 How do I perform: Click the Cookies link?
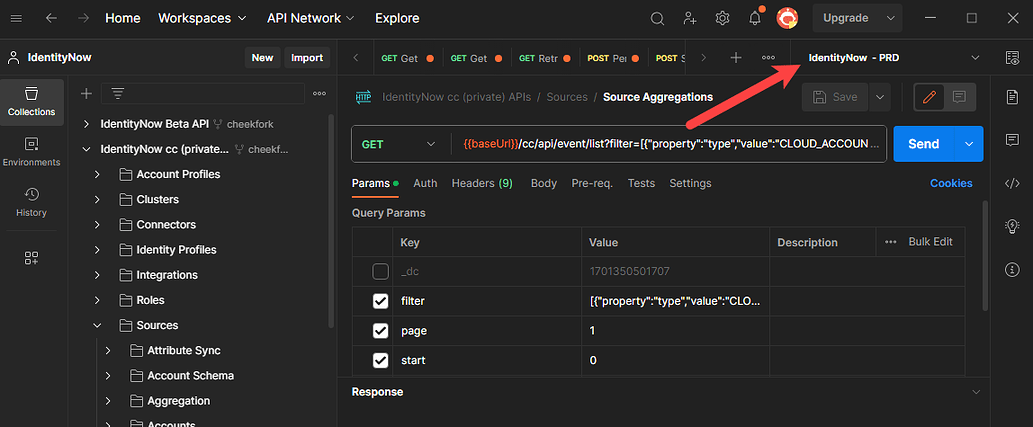951,184
